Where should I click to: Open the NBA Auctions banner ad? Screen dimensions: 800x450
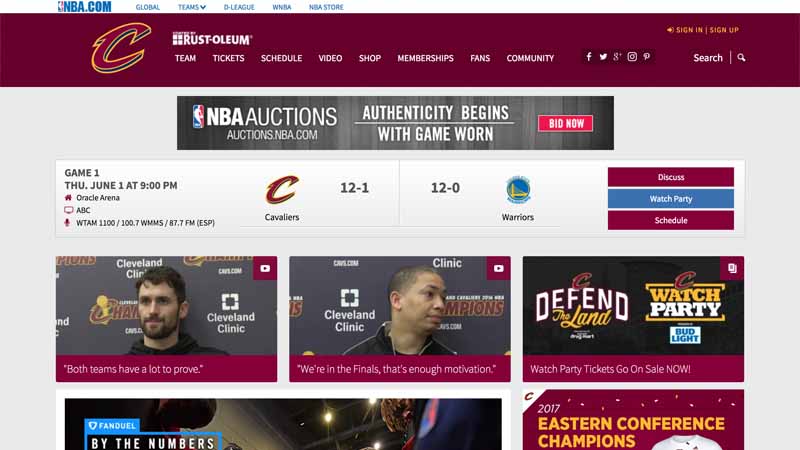point(395,123)
